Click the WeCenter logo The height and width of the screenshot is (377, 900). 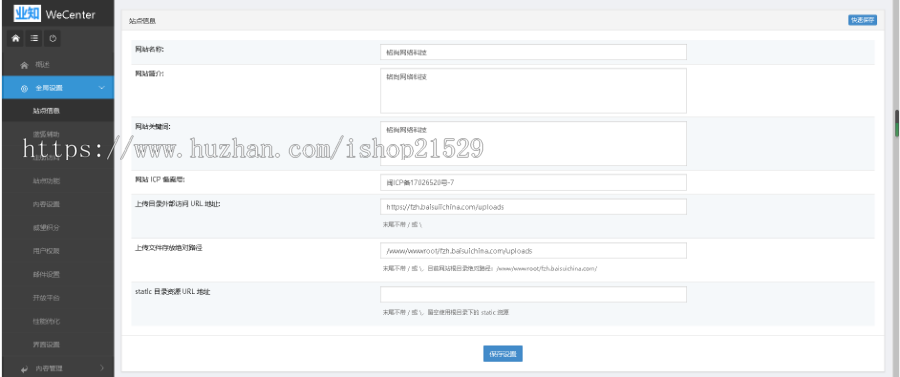click(x=54, y=13)
